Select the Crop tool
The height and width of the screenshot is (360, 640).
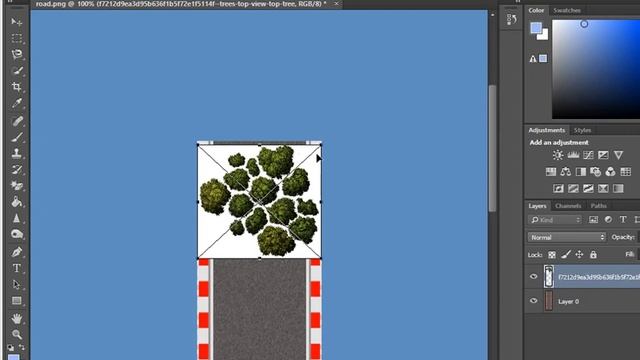16,87
